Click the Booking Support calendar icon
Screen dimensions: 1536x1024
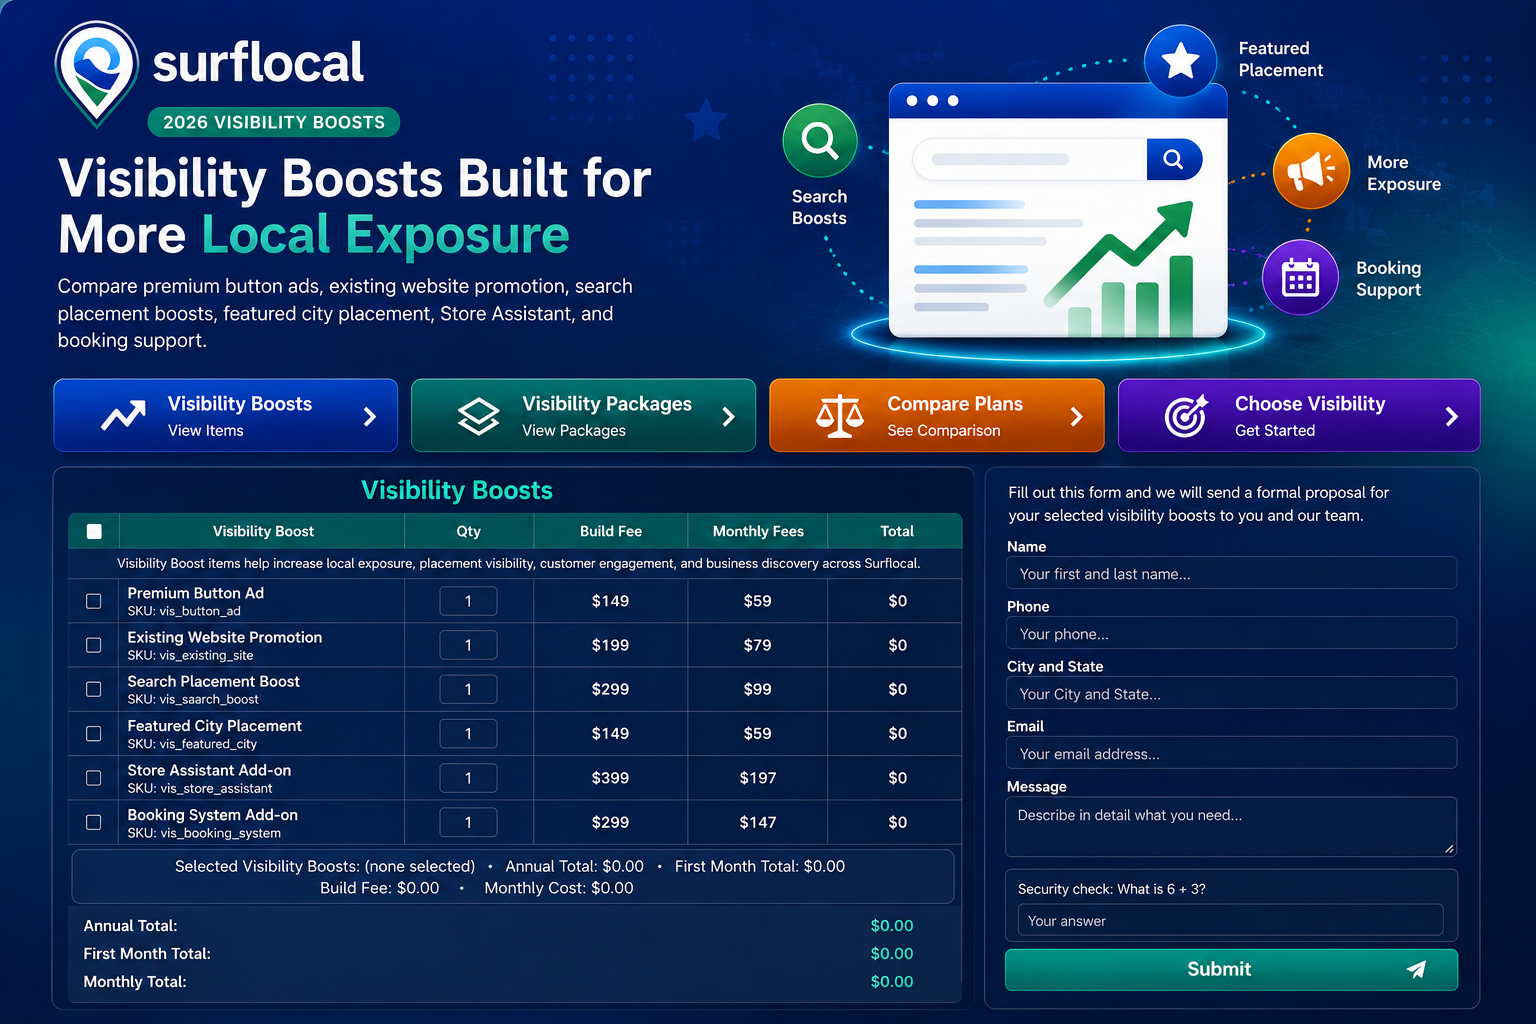click(1300, 277)
